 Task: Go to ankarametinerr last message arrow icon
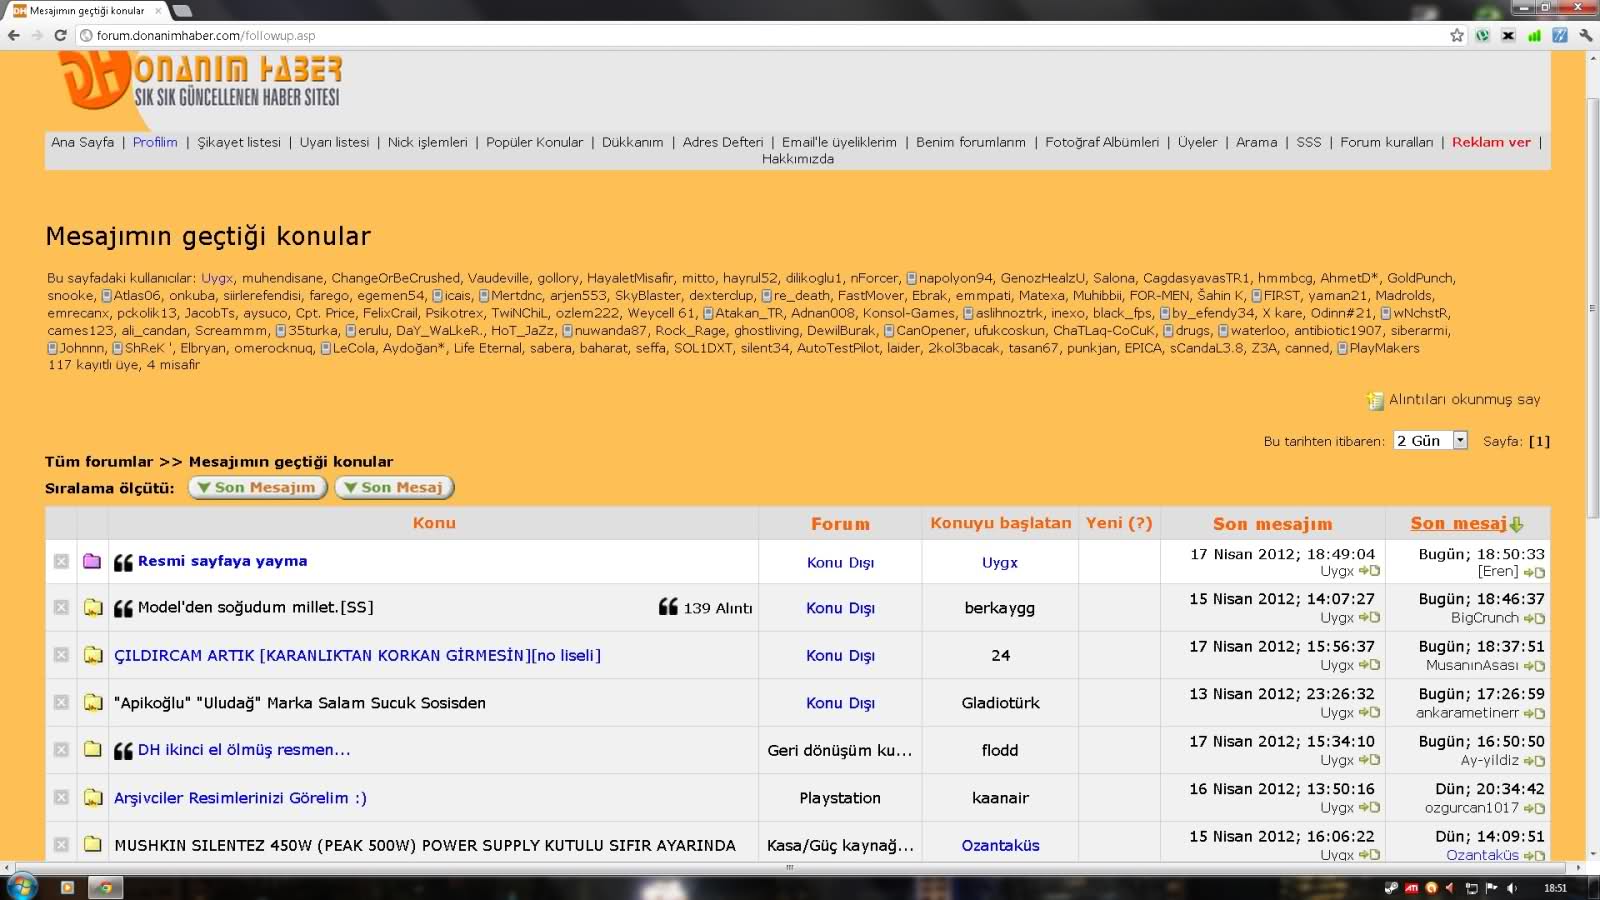(1534, 713)
